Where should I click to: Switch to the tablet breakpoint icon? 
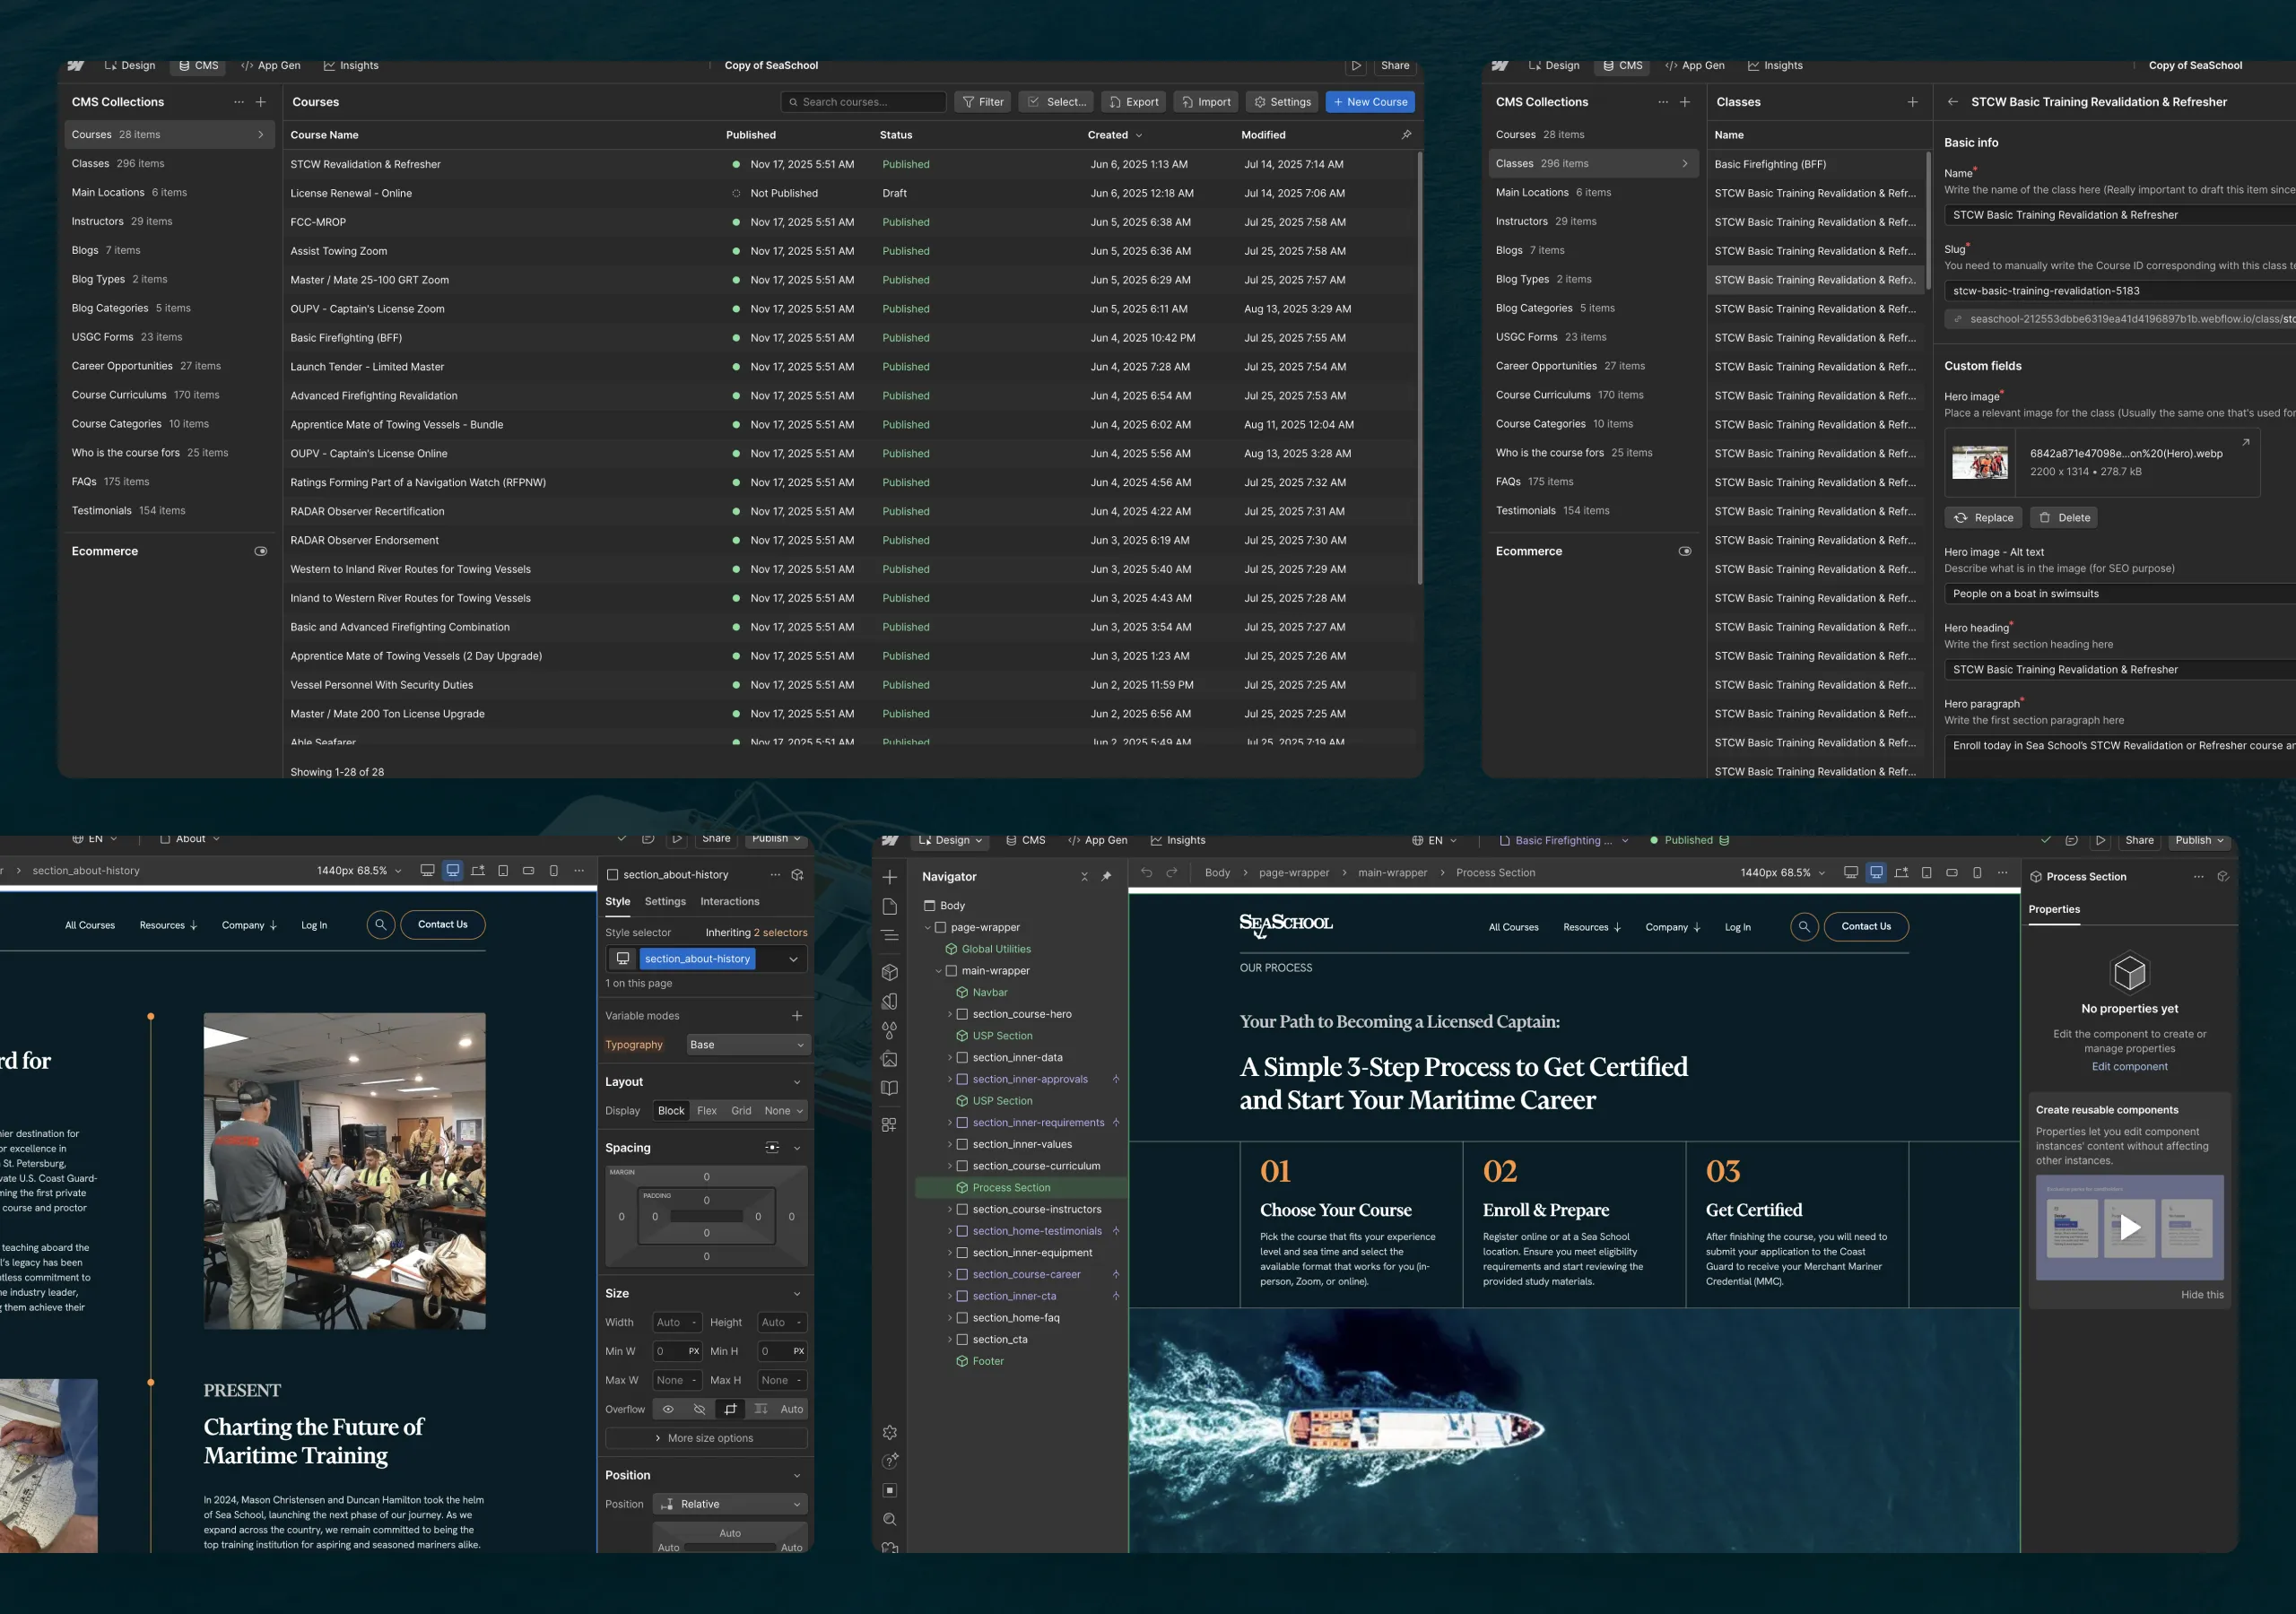(1926, 872)
